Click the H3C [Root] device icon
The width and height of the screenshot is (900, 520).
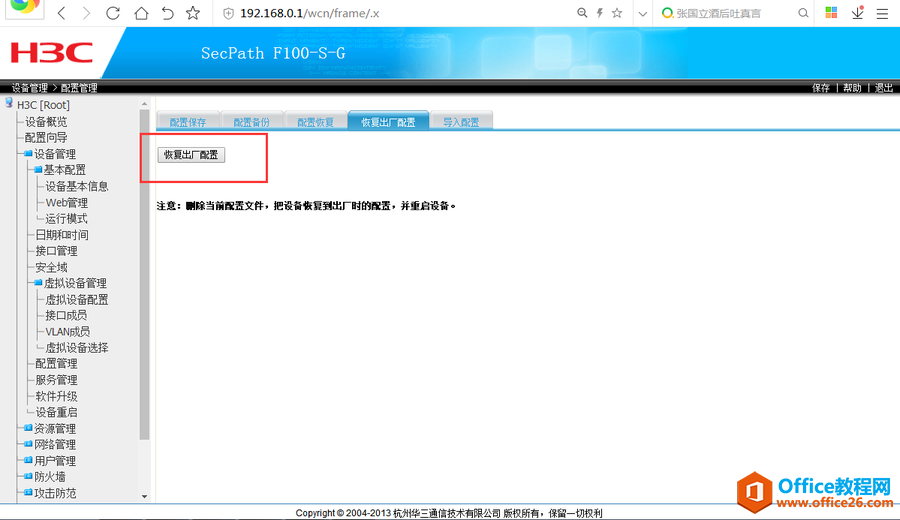coord(9,103)
